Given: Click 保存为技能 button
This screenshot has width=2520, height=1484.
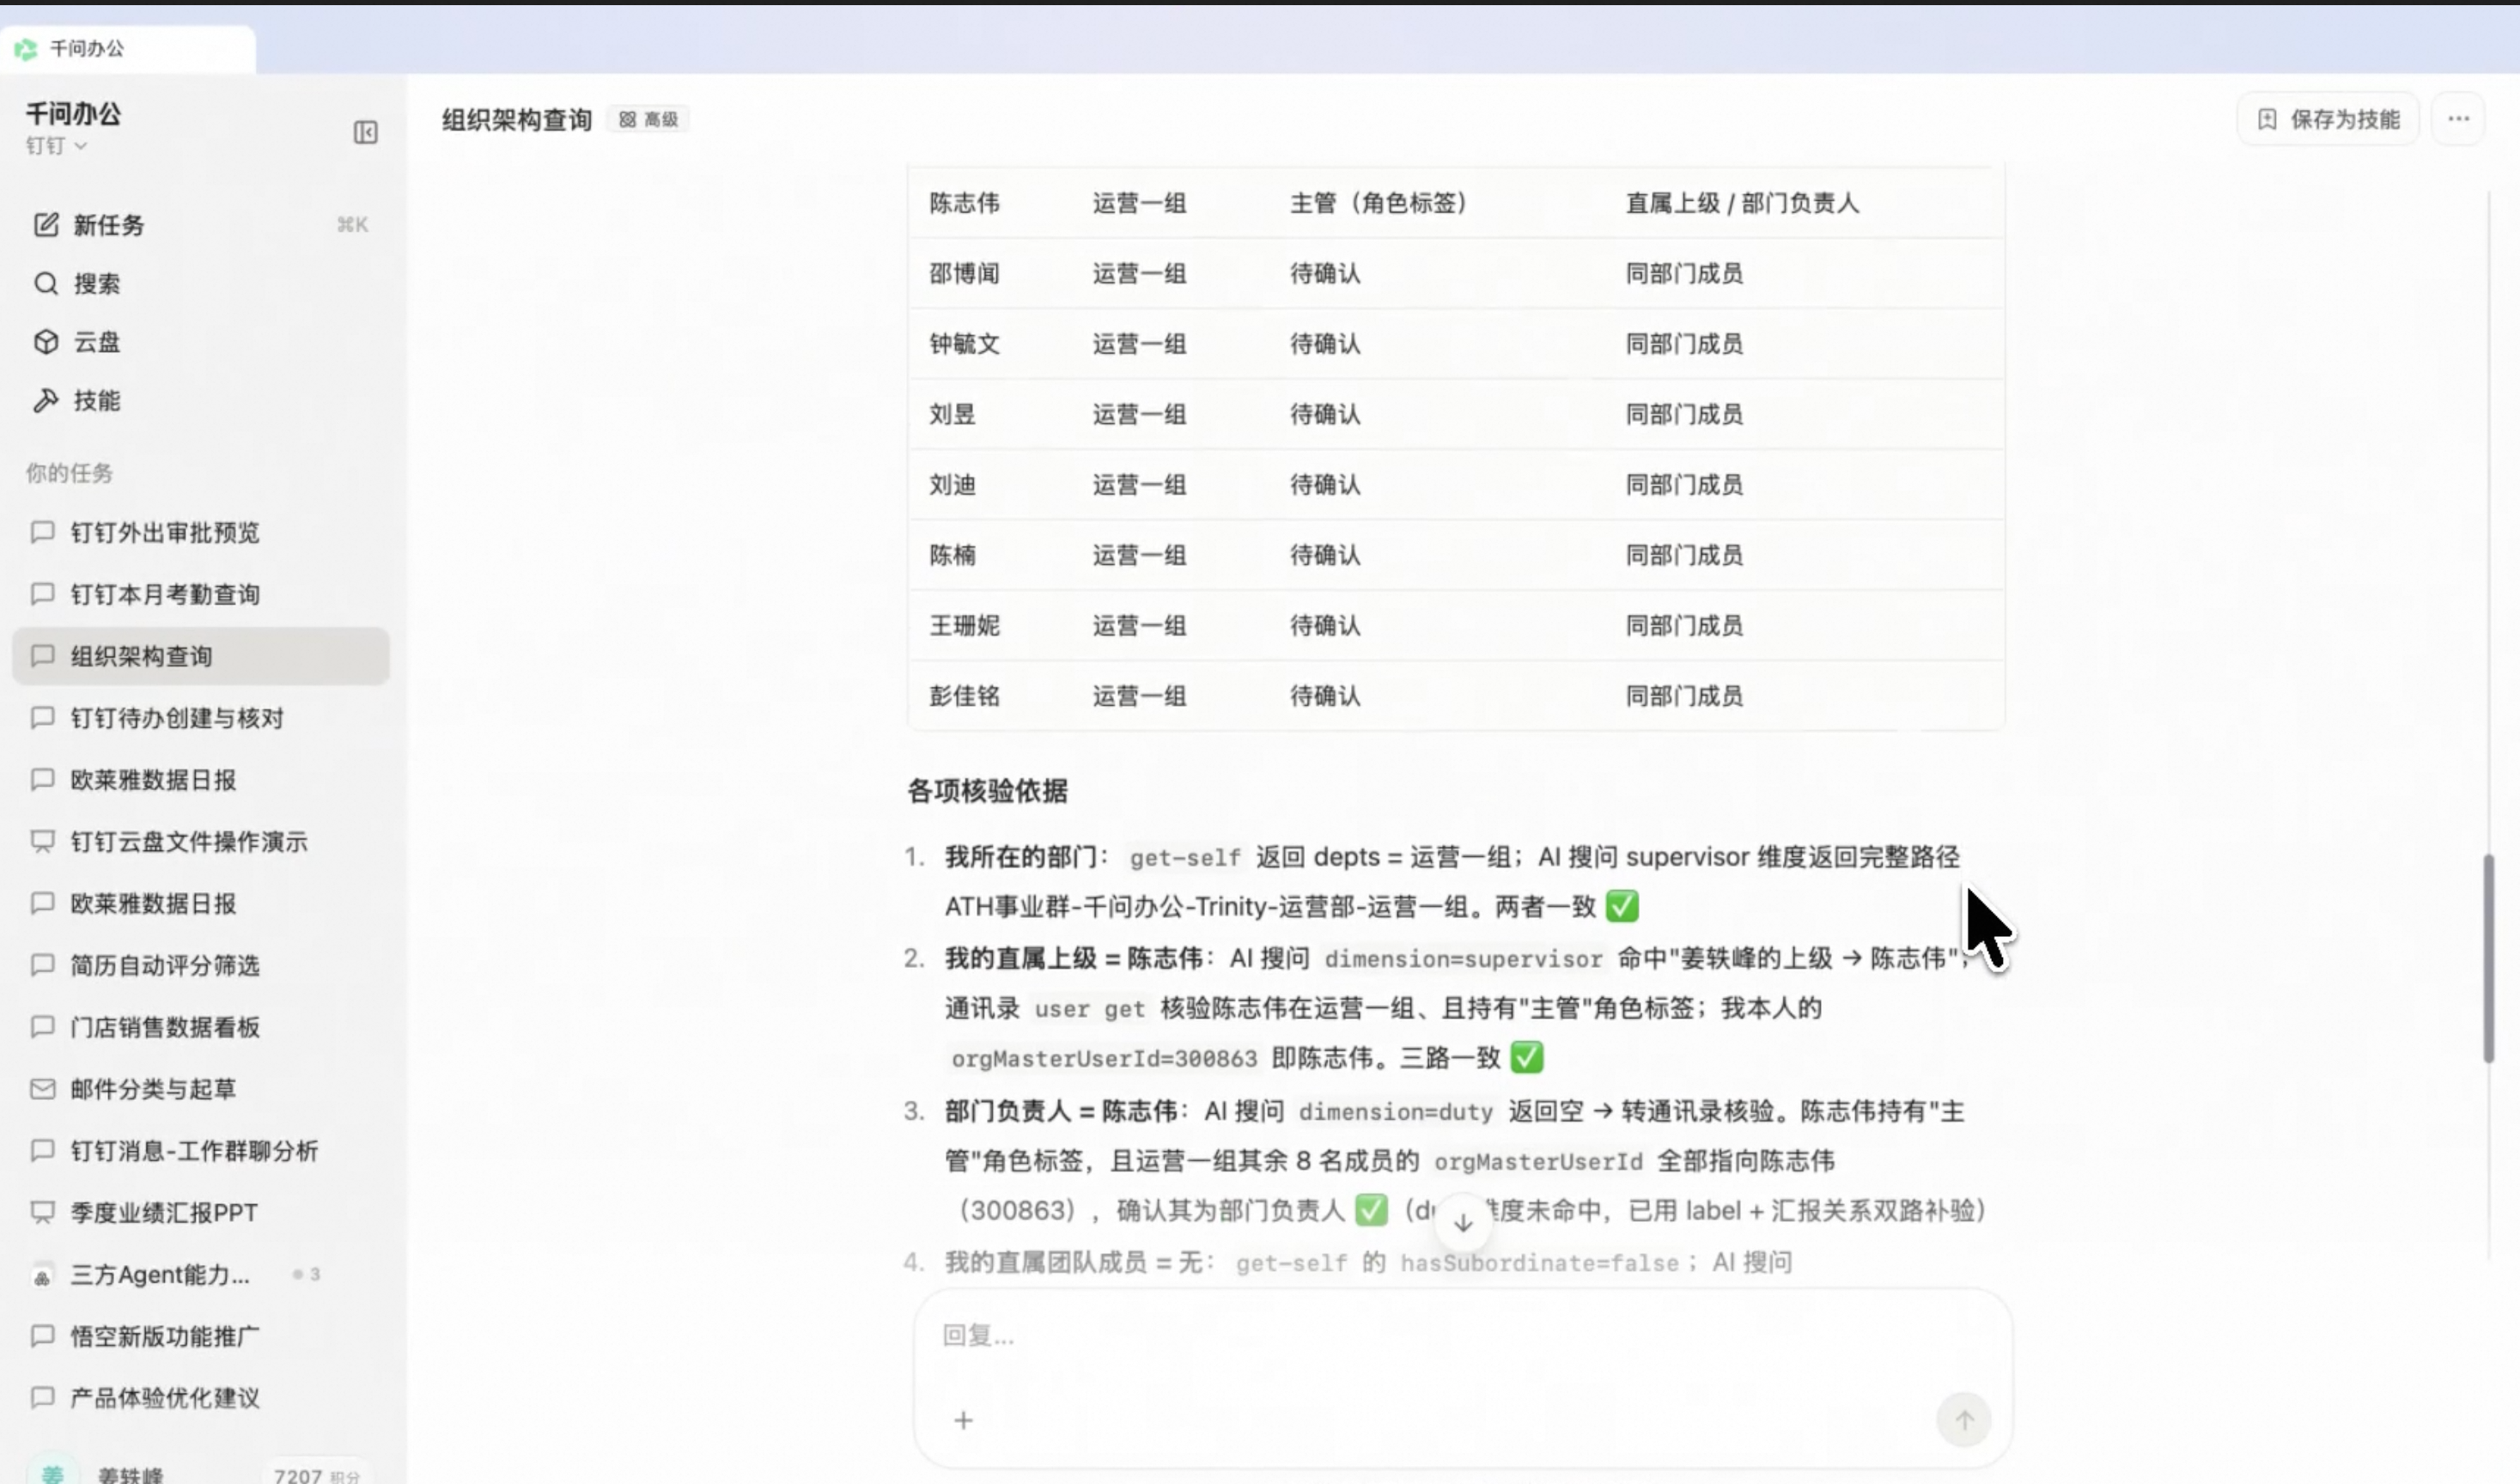Looking at the screenshot, I should pos(2328,120).
